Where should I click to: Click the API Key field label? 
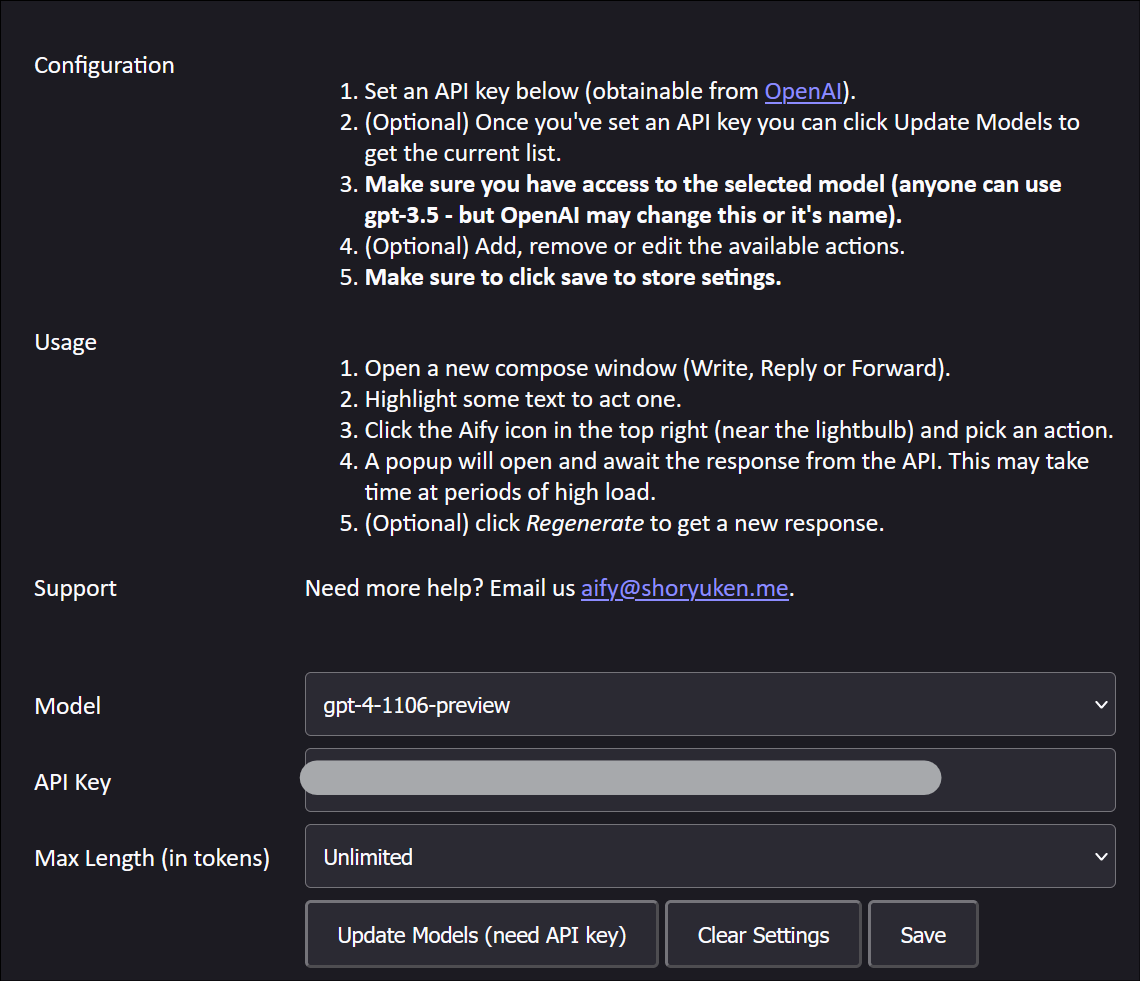pos(72,782)
